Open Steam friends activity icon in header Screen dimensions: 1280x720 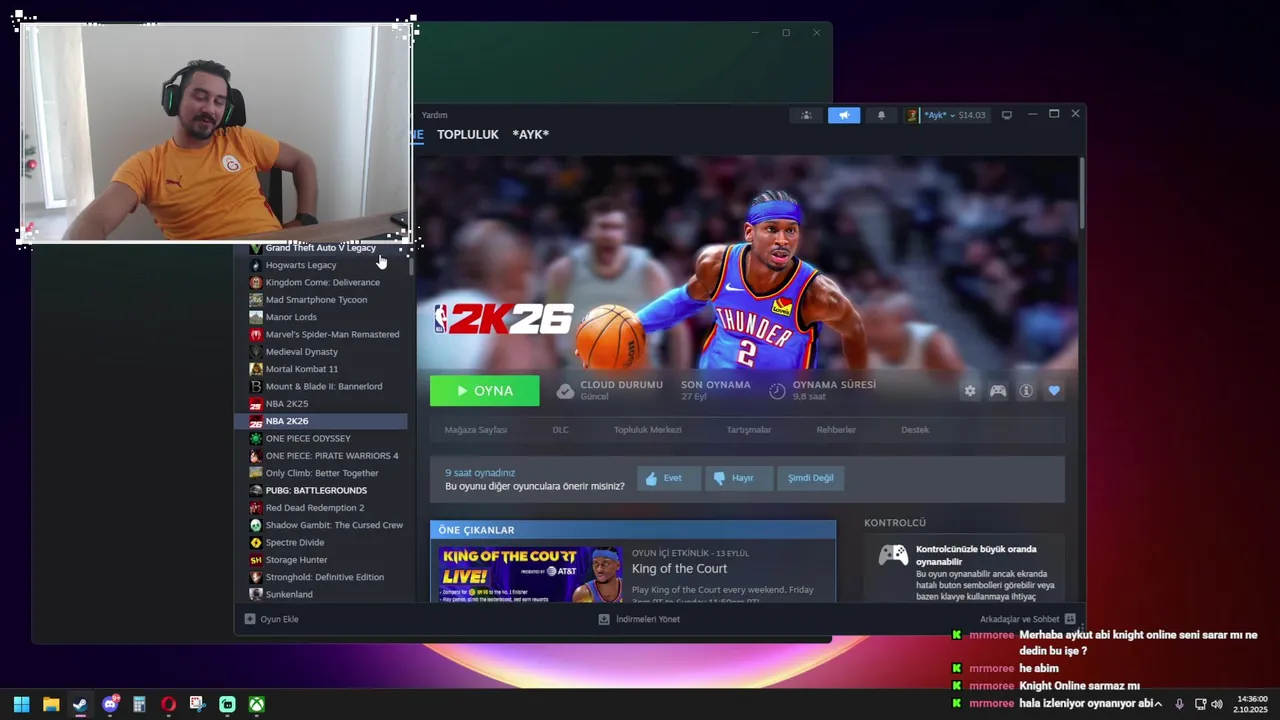[x=806, y=115]
